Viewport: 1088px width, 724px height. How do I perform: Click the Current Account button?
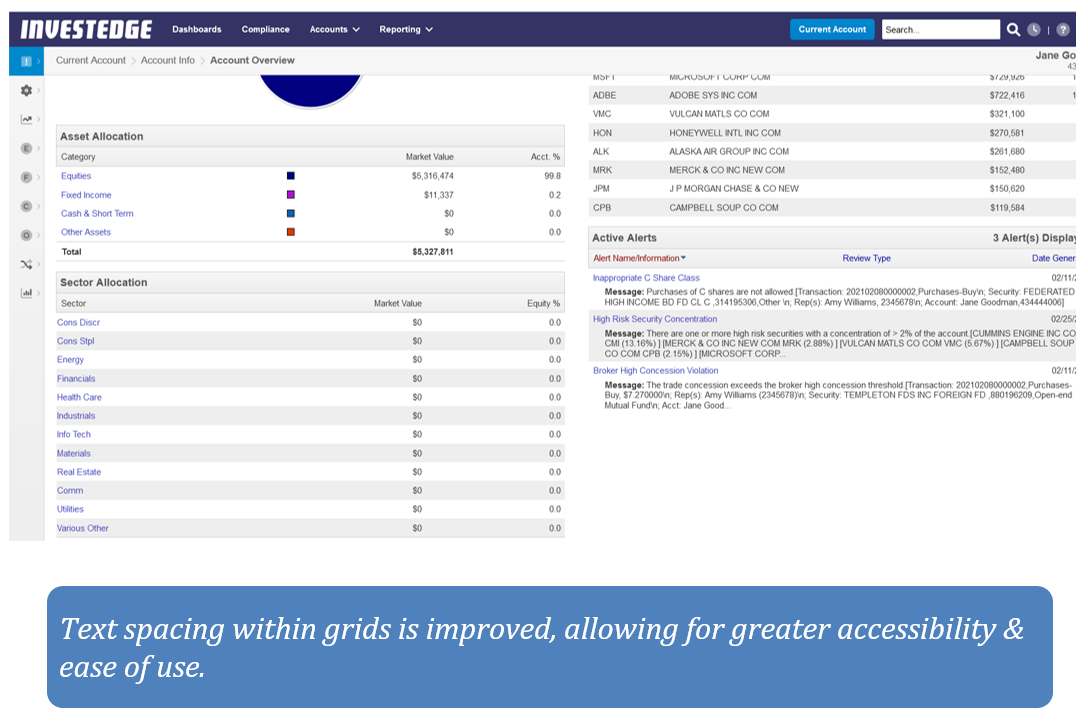(x=832, y=29)
